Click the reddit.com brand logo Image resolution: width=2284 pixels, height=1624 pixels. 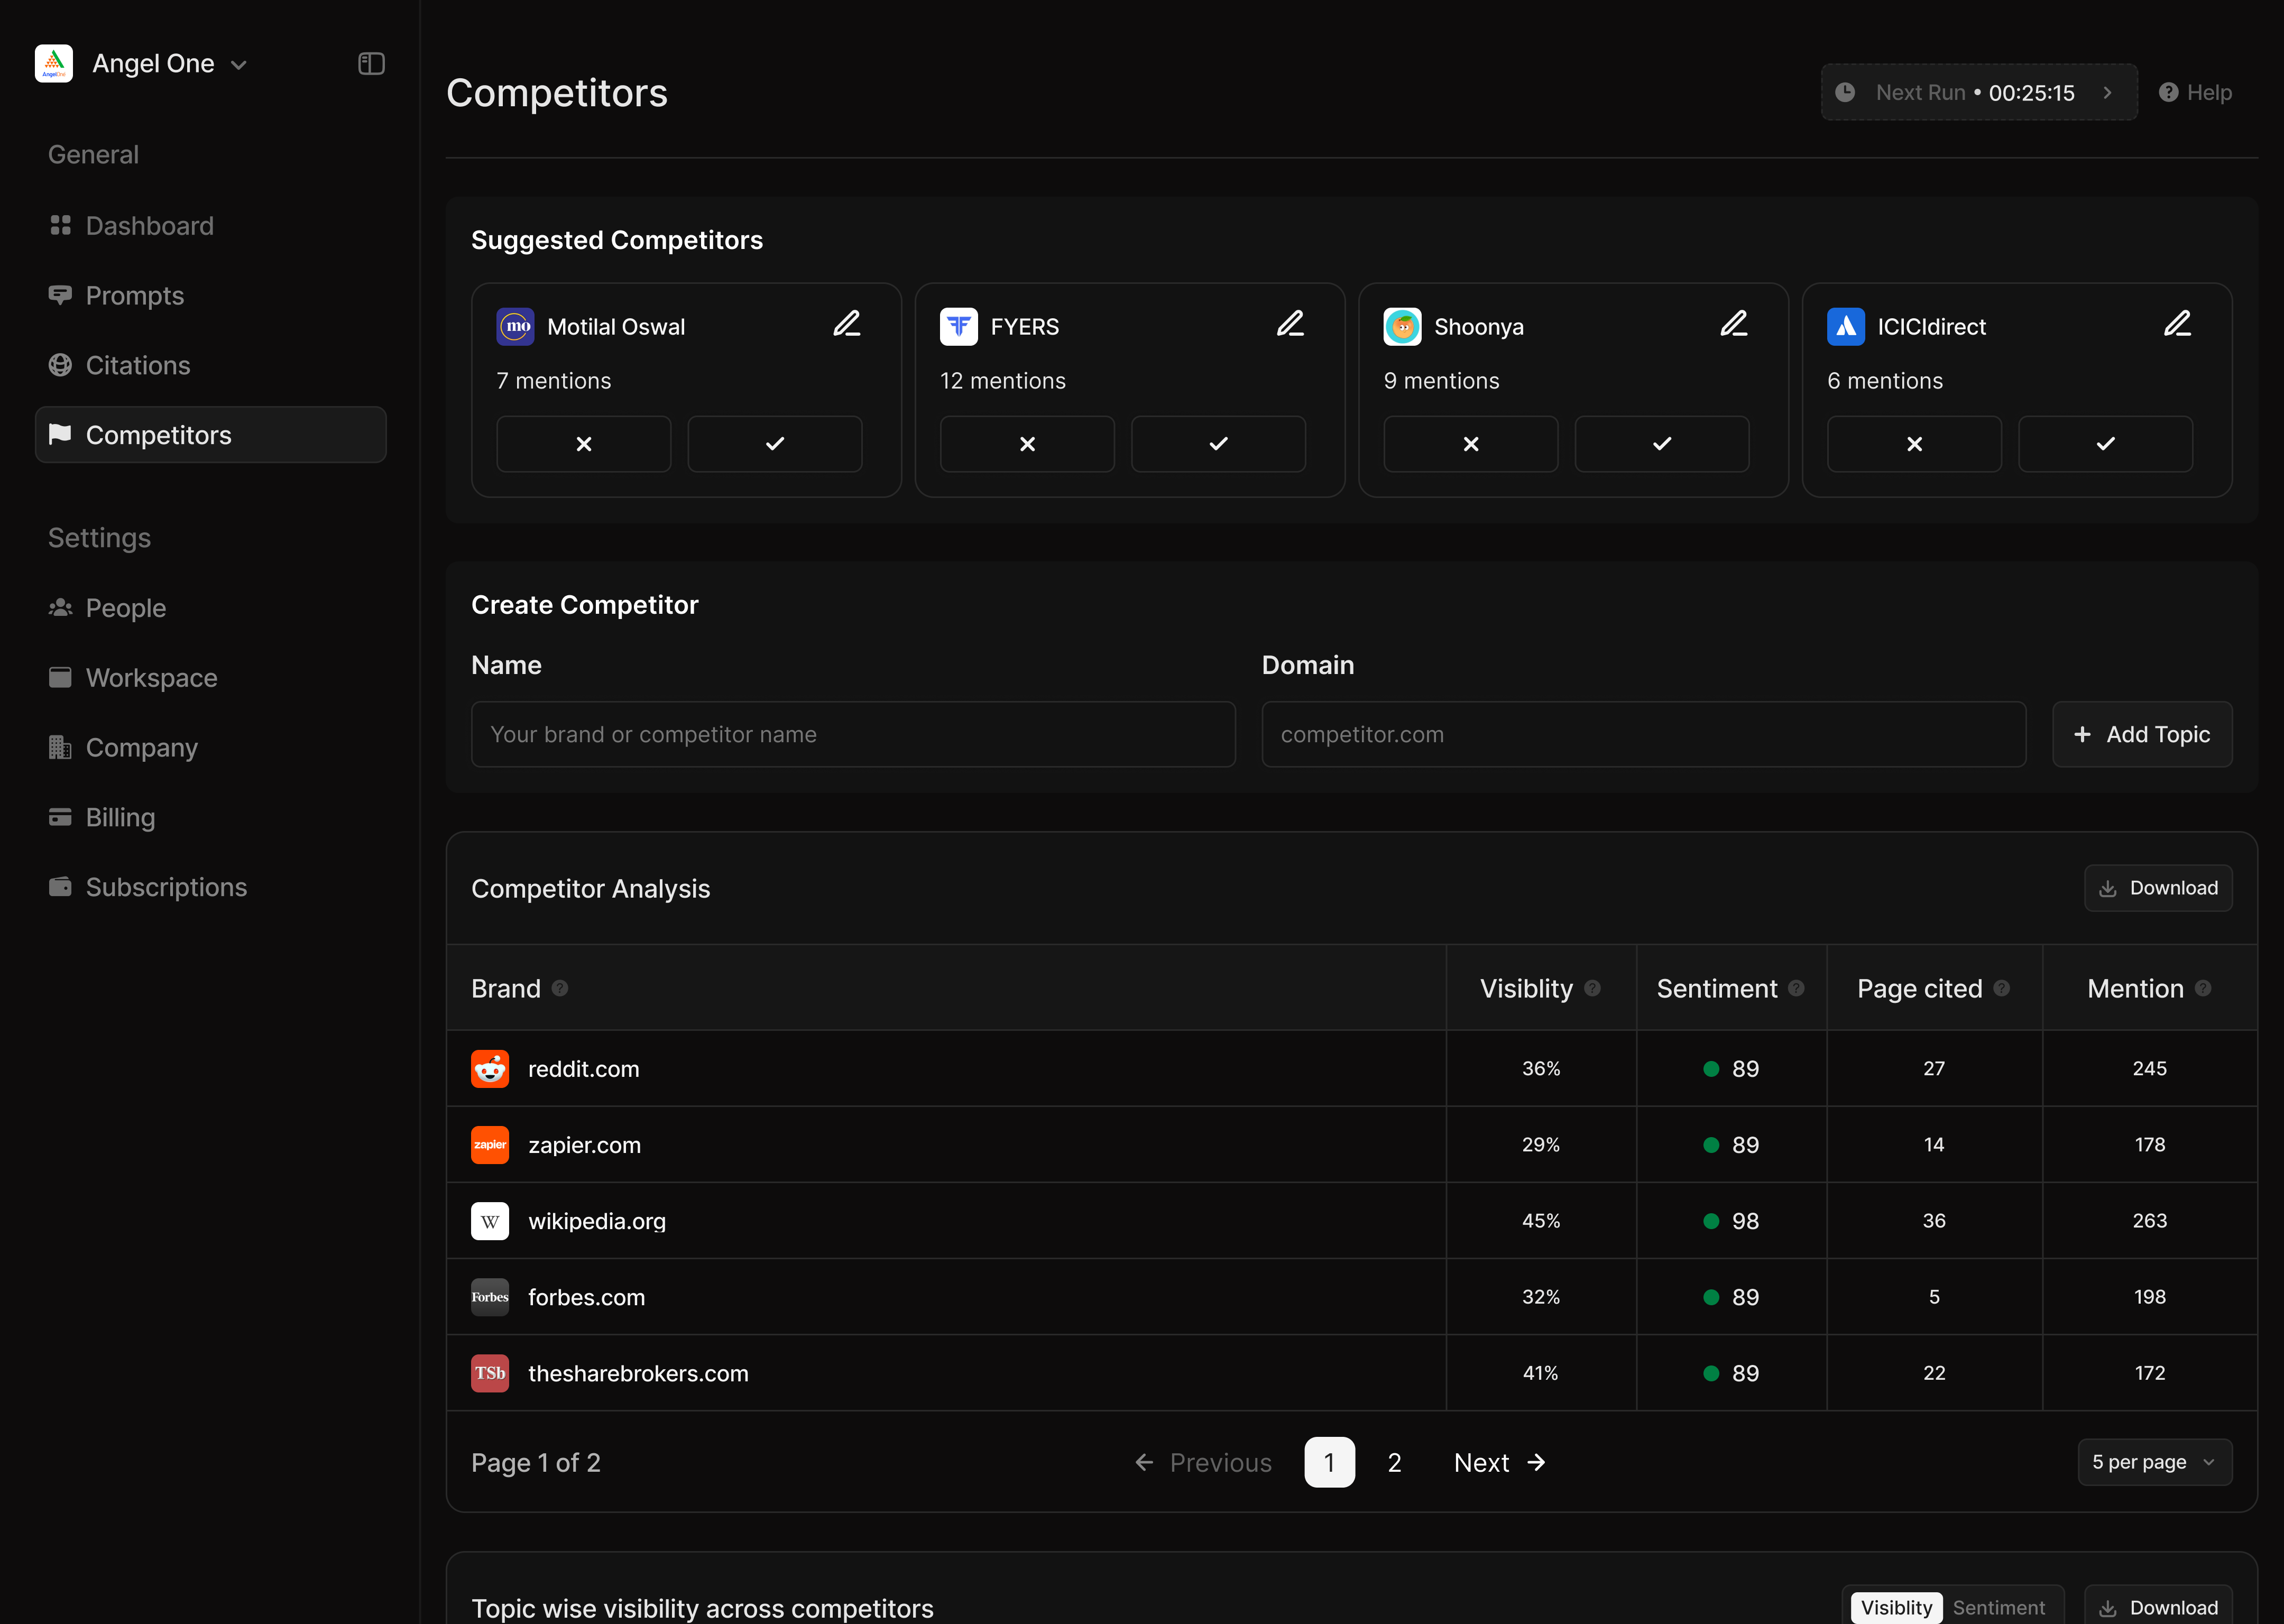click(490, 1069)
